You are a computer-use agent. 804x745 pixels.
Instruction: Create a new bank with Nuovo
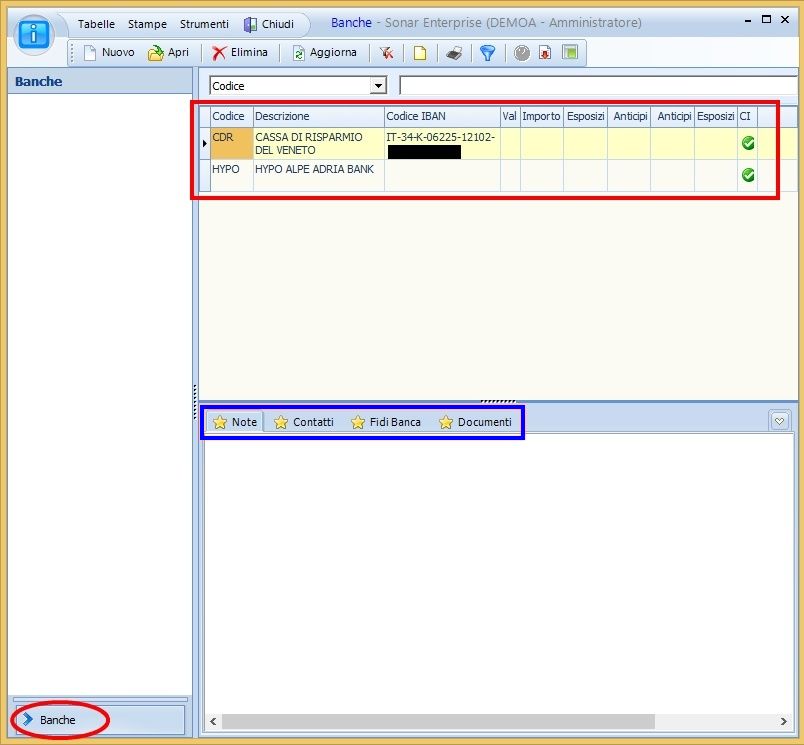(x=109, y=53)
